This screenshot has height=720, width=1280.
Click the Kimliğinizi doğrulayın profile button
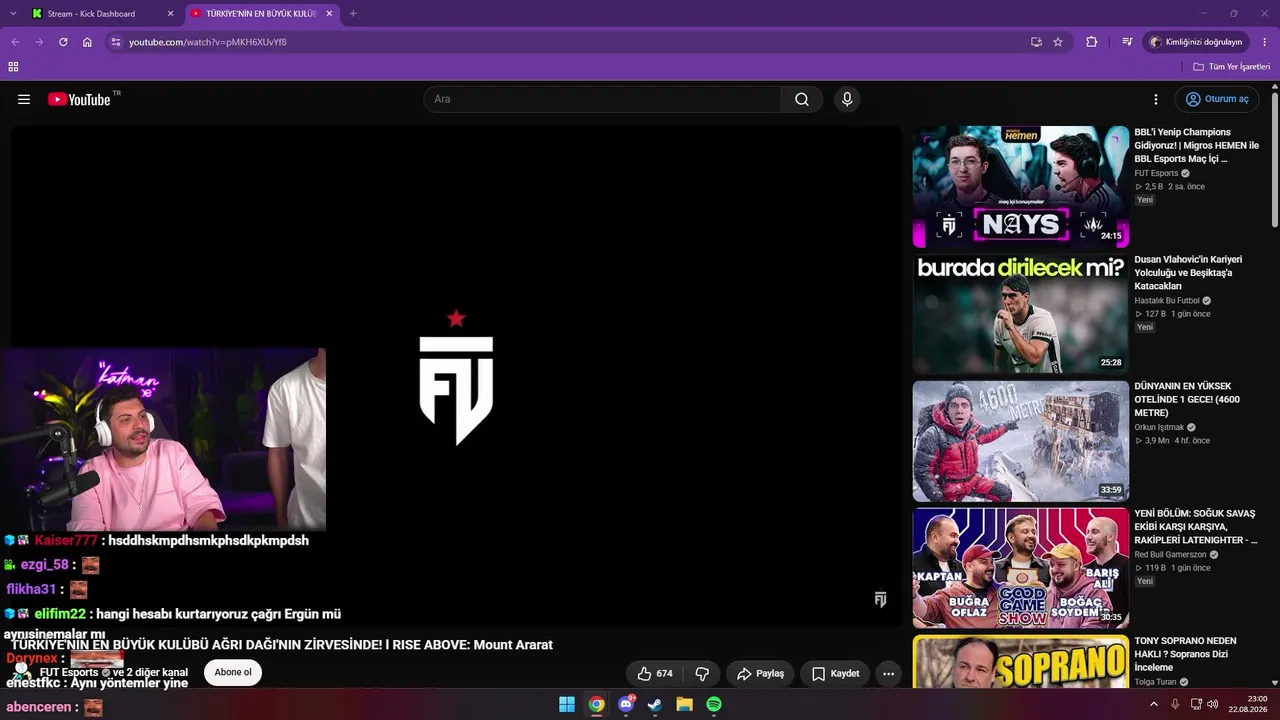(1196, 42)
